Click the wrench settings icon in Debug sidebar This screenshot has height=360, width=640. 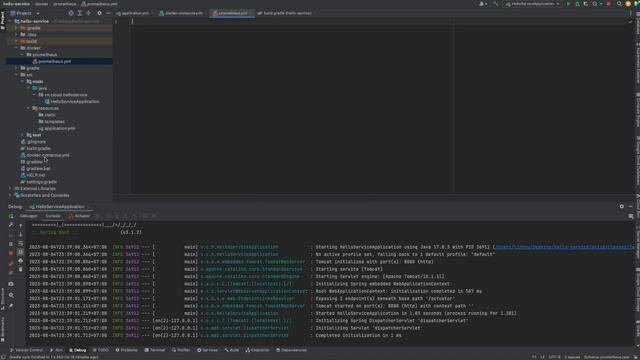click(11, 225)
